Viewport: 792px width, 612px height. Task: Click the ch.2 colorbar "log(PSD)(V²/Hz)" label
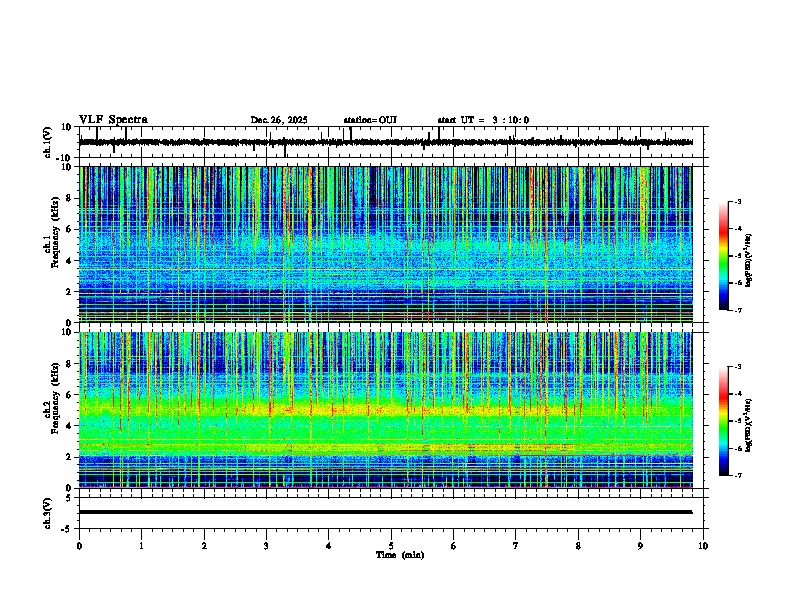coord(749,426)
